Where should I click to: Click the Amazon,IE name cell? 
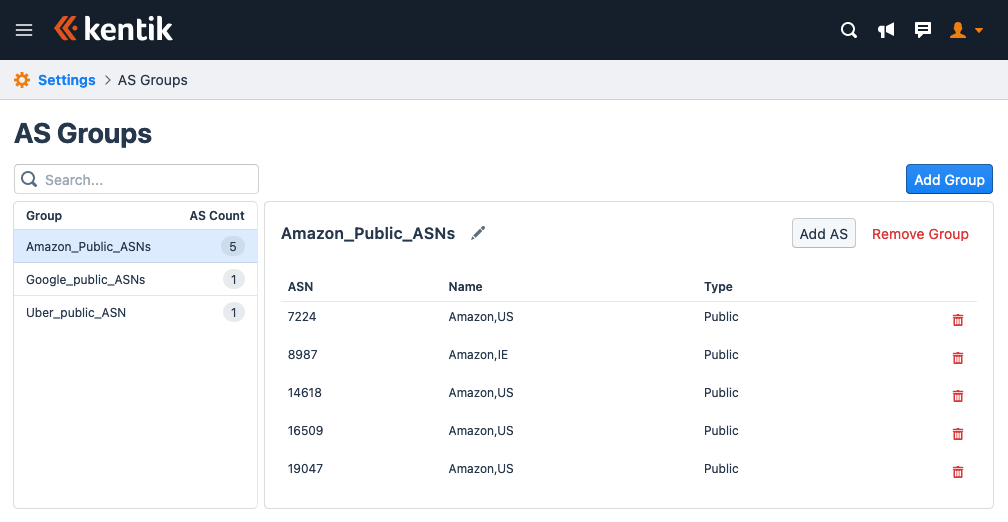(x=478, y=354)
